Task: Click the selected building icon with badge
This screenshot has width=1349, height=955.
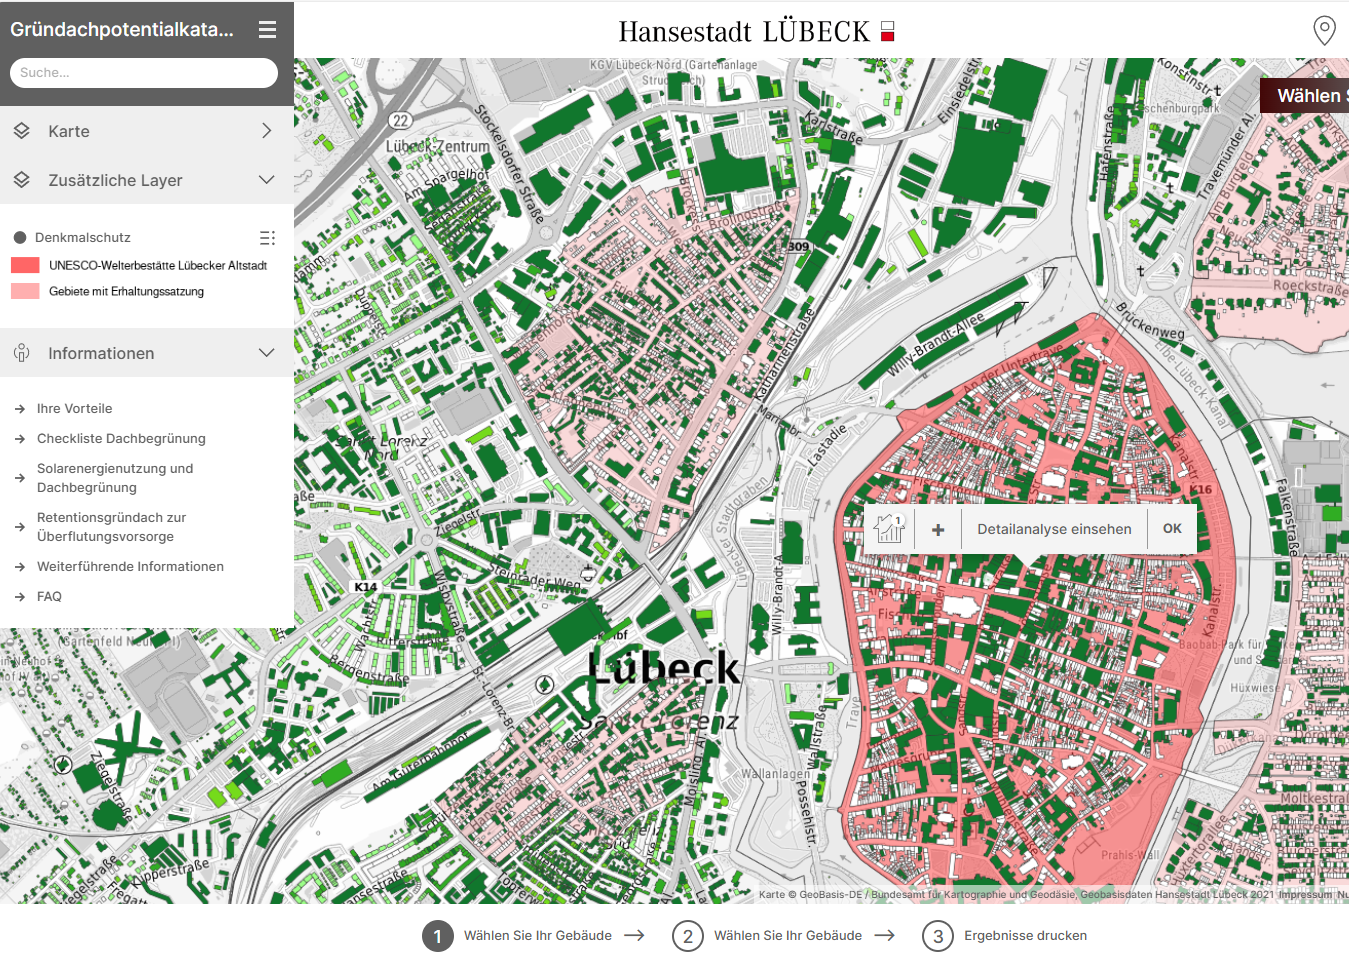Action: (x=888, y=528)
